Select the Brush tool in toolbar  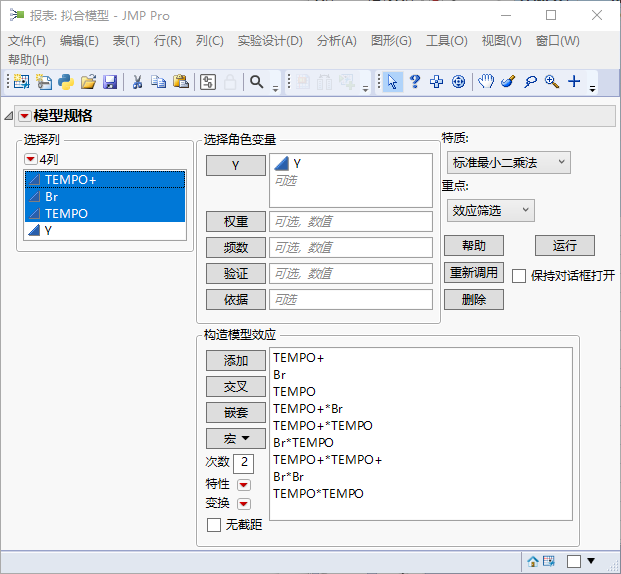coord(508,82)
